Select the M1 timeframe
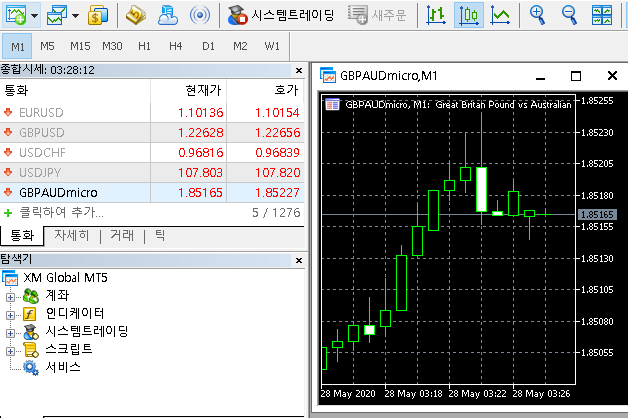The height and width of the screenshot is (418, 628). point(17,46)
